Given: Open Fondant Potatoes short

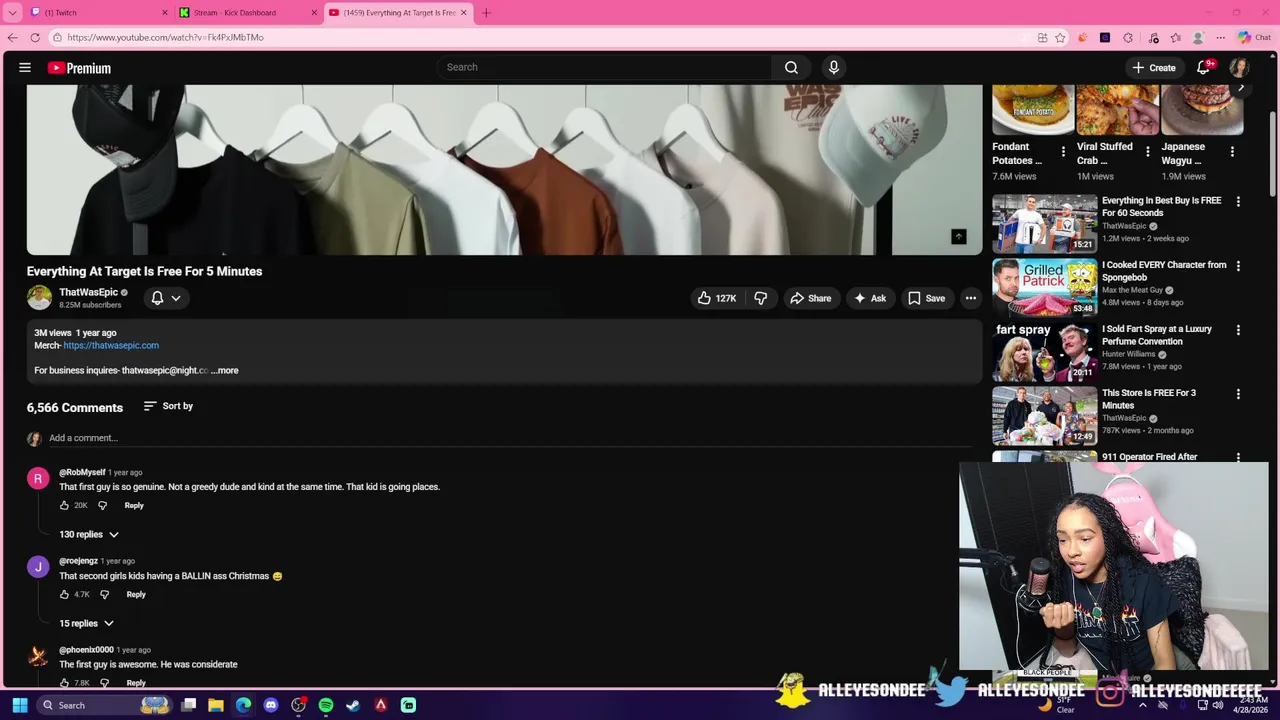Looking at the screenshot, I should pos(1032,109).
